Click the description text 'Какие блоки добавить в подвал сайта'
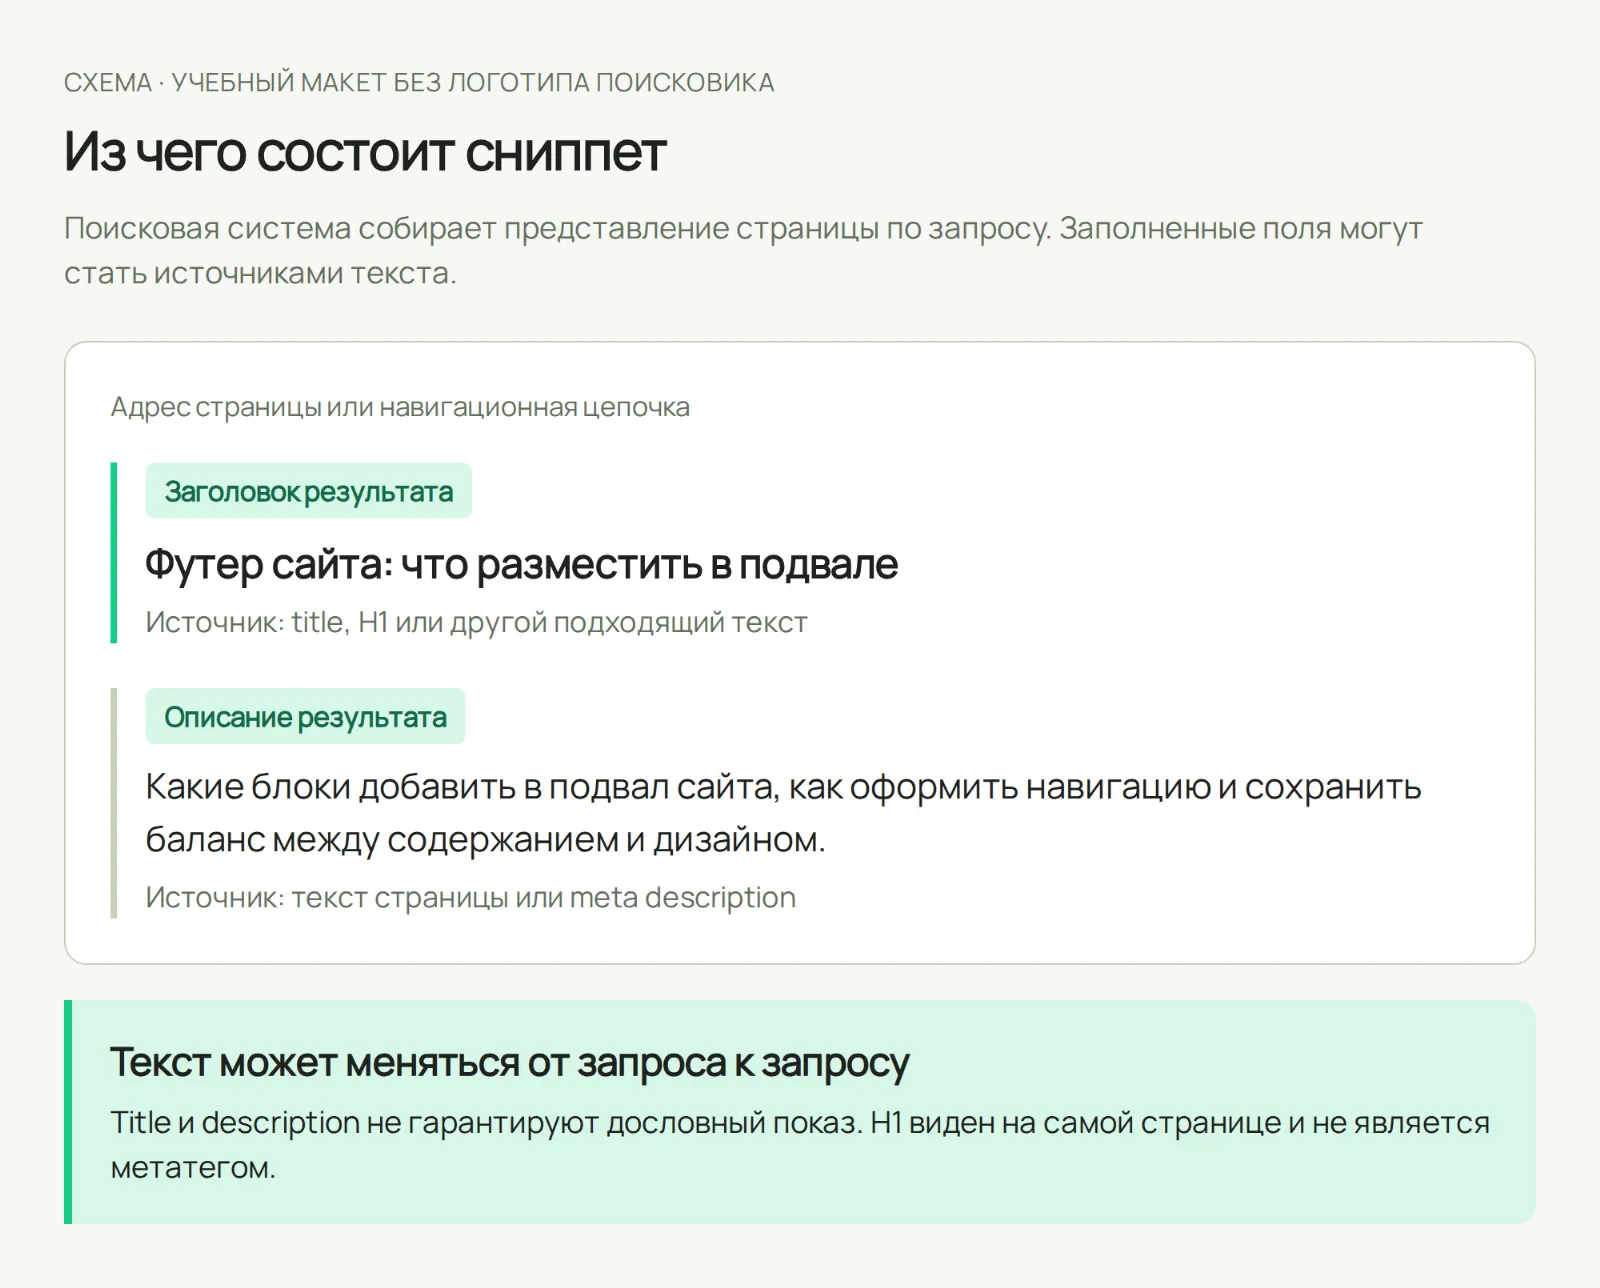The image size is (1600, 1288). coord(783,813)
